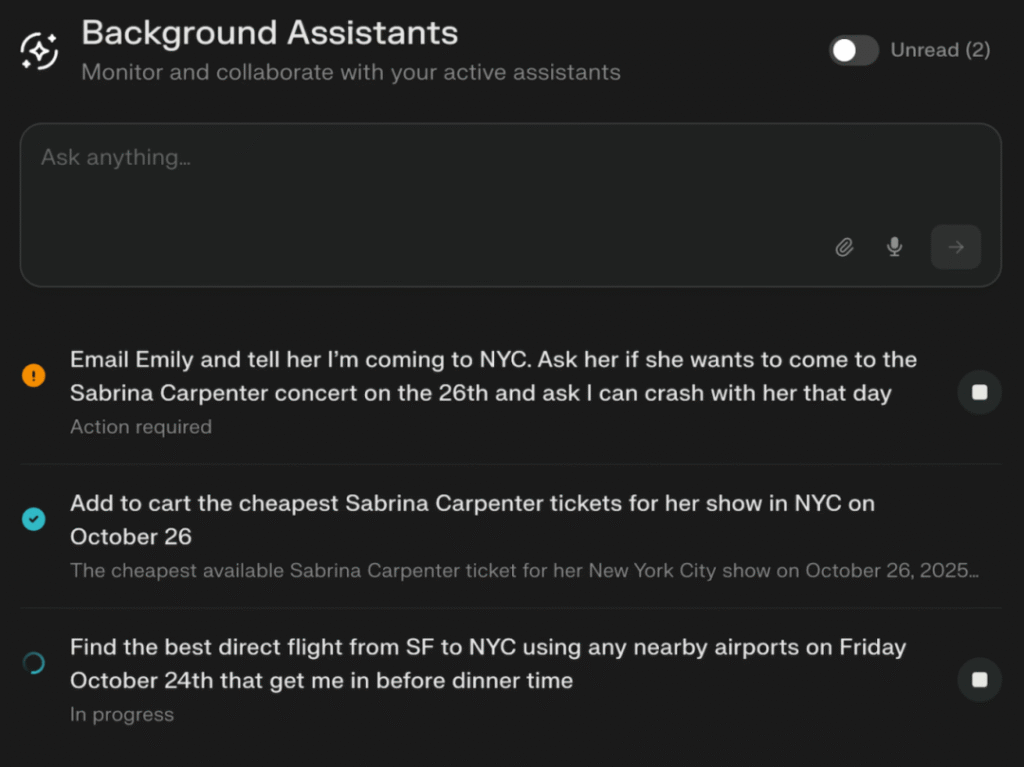Screen dimensions: 1024x767
Task: Open the Email Emily assistant task
Action: tap(493, 376)
